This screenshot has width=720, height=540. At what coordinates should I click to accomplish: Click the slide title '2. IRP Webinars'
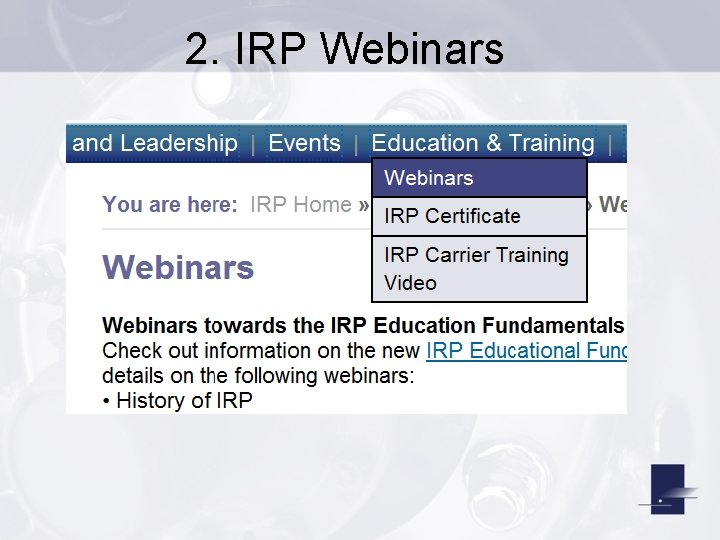click(344, 48)
